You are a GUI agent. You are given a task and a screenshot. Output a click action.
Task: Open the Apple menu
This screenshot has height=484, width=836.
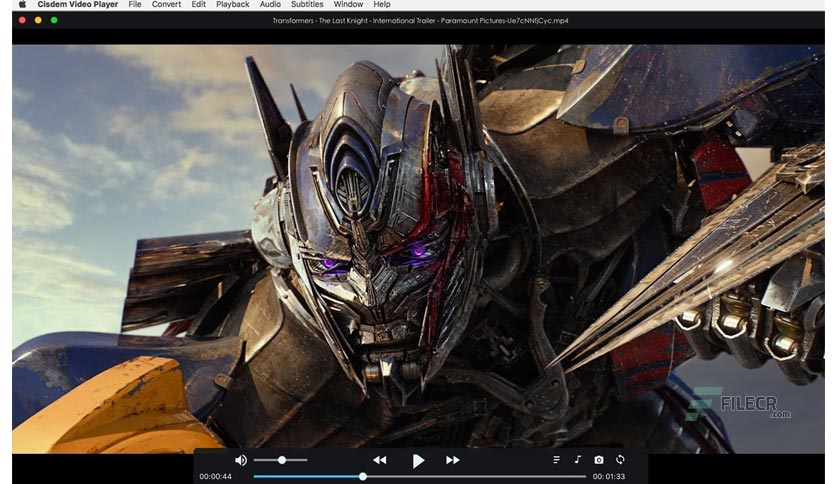[22, 4]
